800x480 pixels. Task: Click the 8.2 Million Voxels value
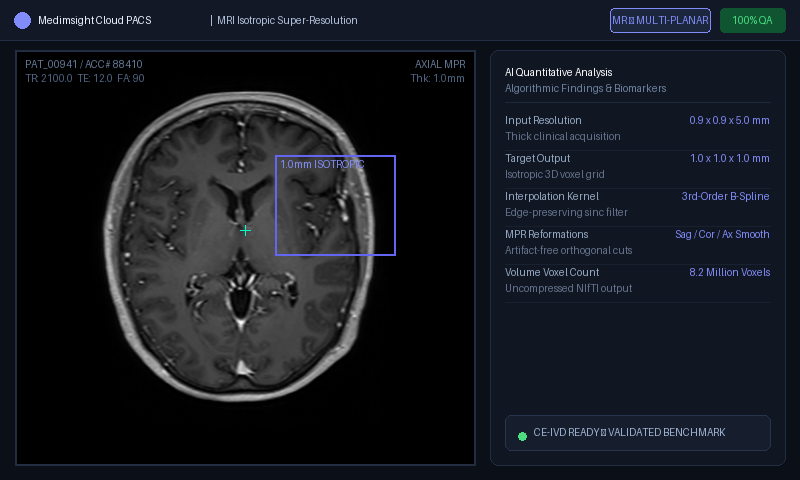click(x=730, y=272)
